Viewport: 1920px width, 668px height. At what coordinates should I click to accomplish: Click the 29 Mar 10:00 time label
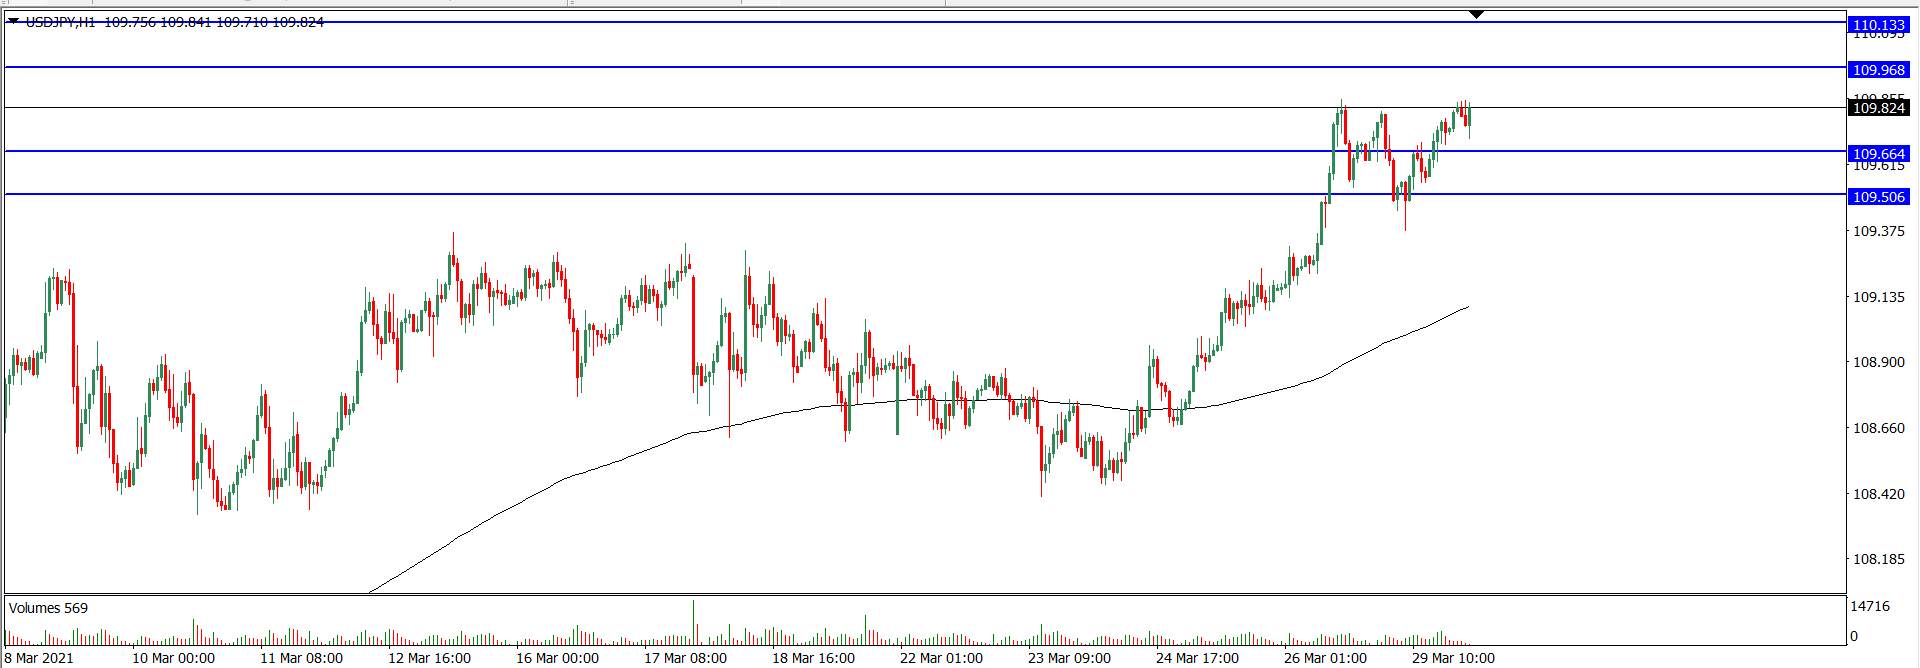tap(1453, 658)
